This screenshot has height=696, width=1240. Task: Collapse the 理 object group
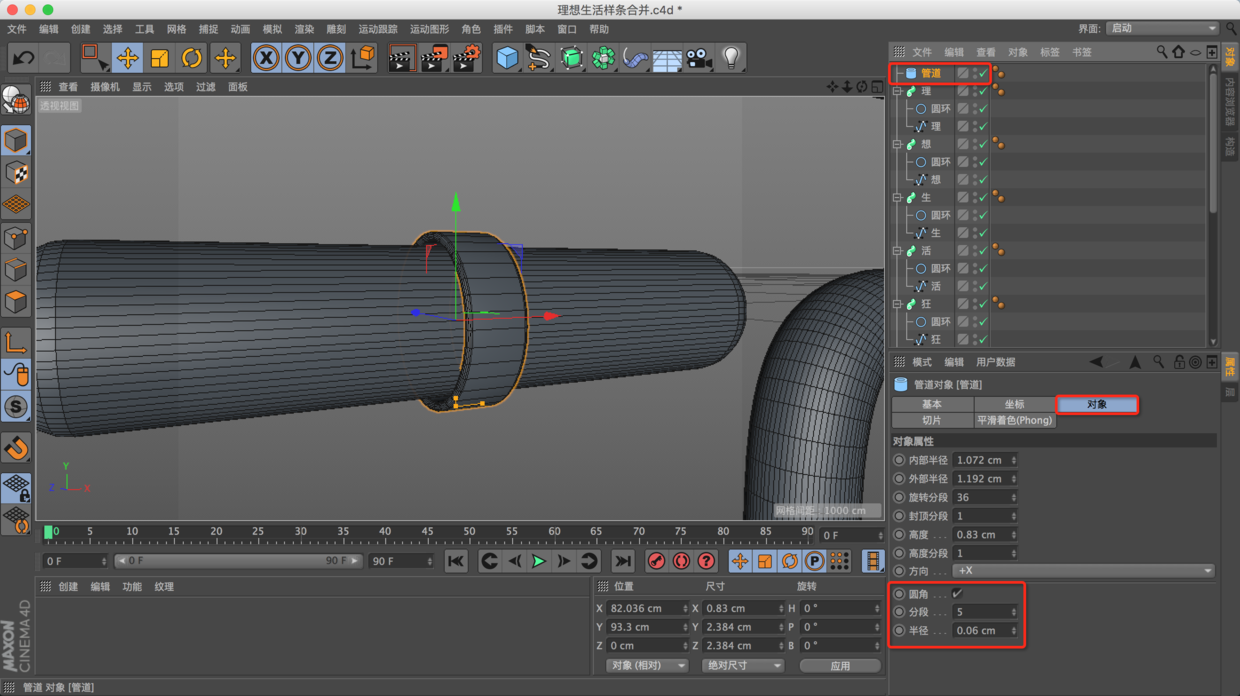(897, 91)
